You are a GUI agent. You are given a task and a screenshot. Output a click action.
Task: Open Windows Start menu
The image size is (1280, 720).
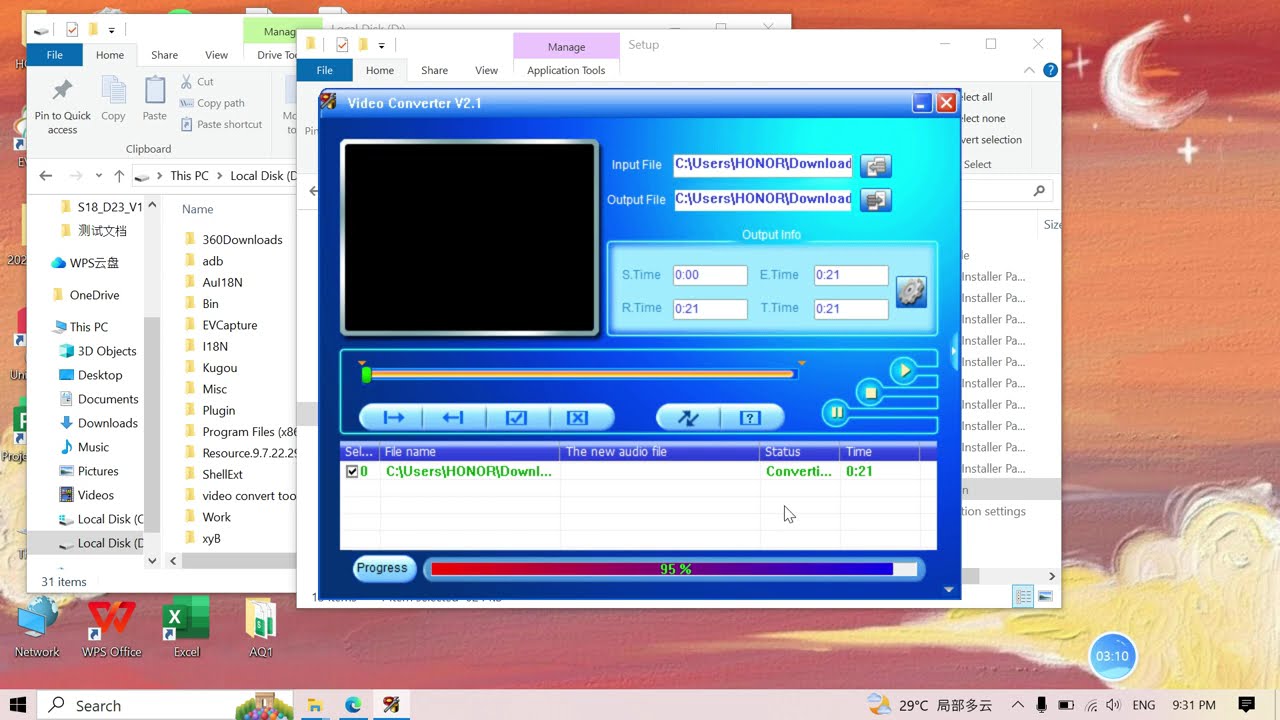tap(18, 705)
